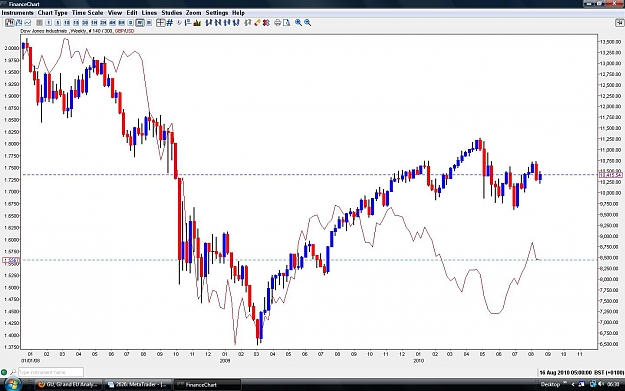Switch to the 5-minute timeframe button
625x391 pixels.
click(x=58, y=23)
